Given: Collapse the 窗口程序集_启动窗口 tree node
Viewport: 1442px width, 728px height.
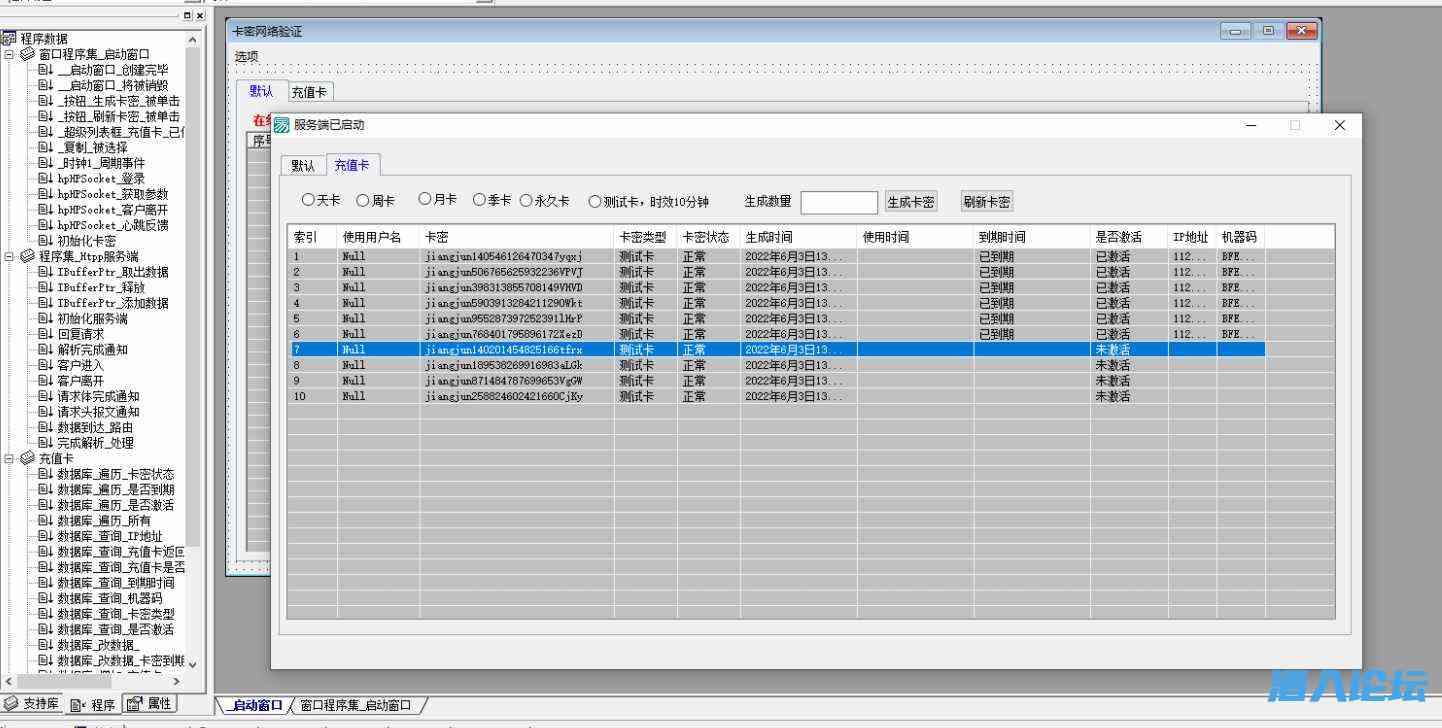Looking at the screenshot, I should pos(9,54).
